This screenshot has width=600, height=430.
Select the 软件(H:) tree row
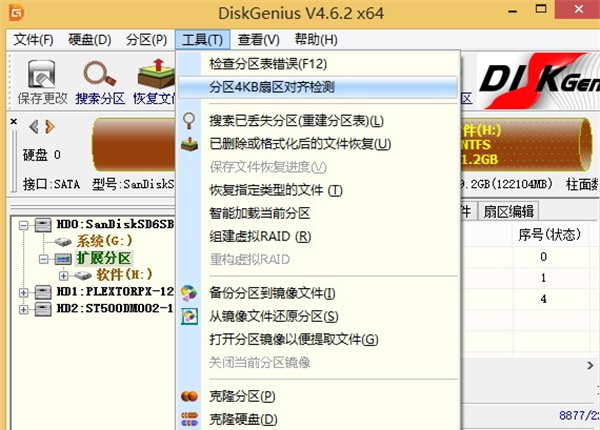point(124,275)
